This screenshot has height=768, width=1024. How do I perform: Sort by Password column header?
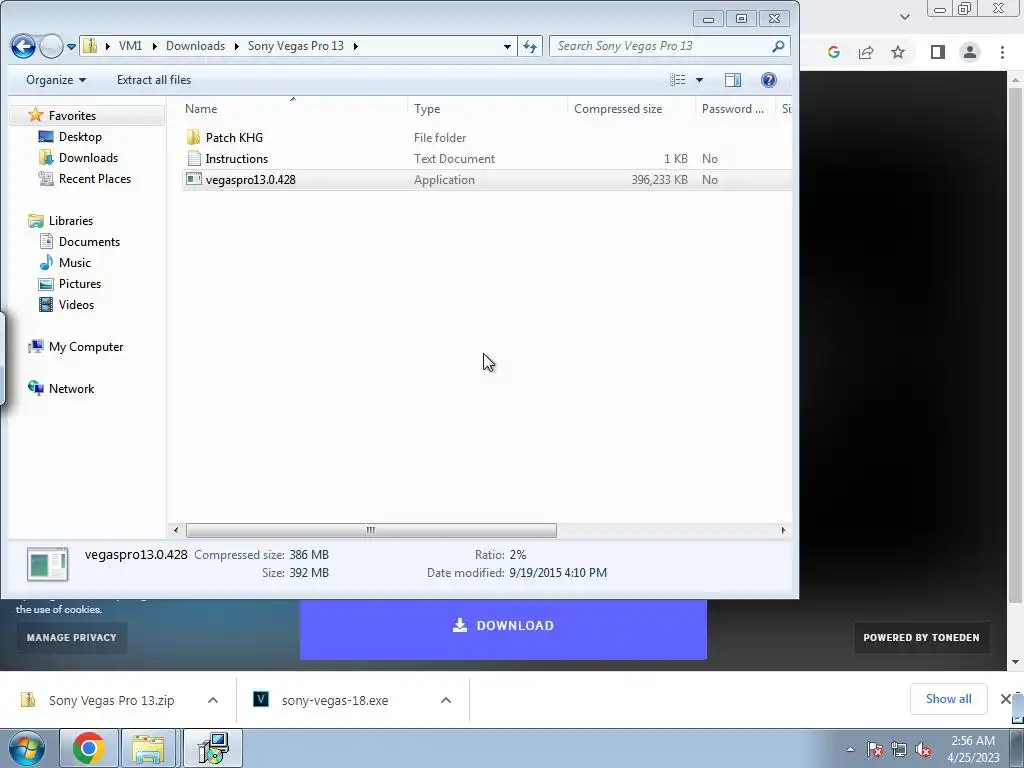pos(733,109)
